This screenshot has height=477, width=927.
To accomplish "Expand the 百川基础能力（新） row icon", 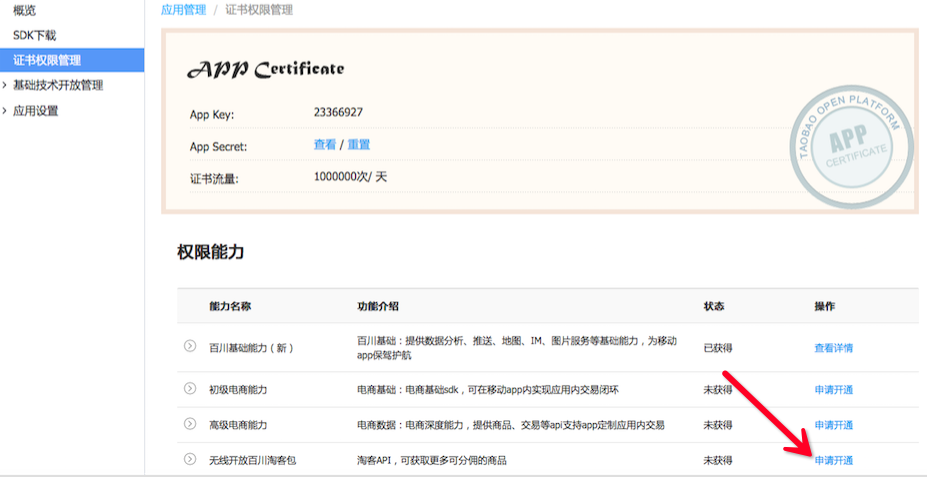I will [189, 346].
